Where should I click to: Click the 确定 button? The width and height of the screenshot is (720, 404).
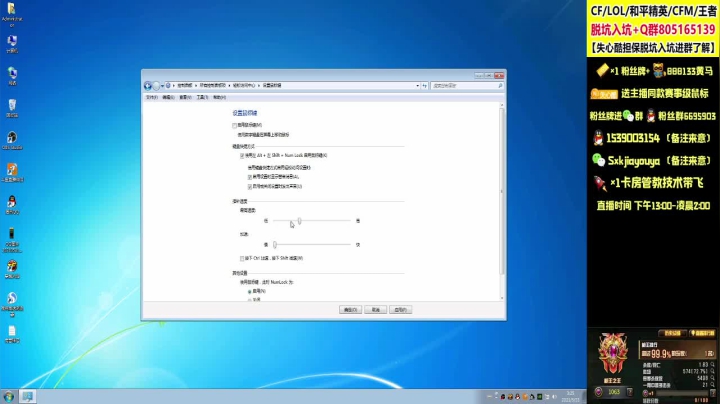click(x=350, y=310)
